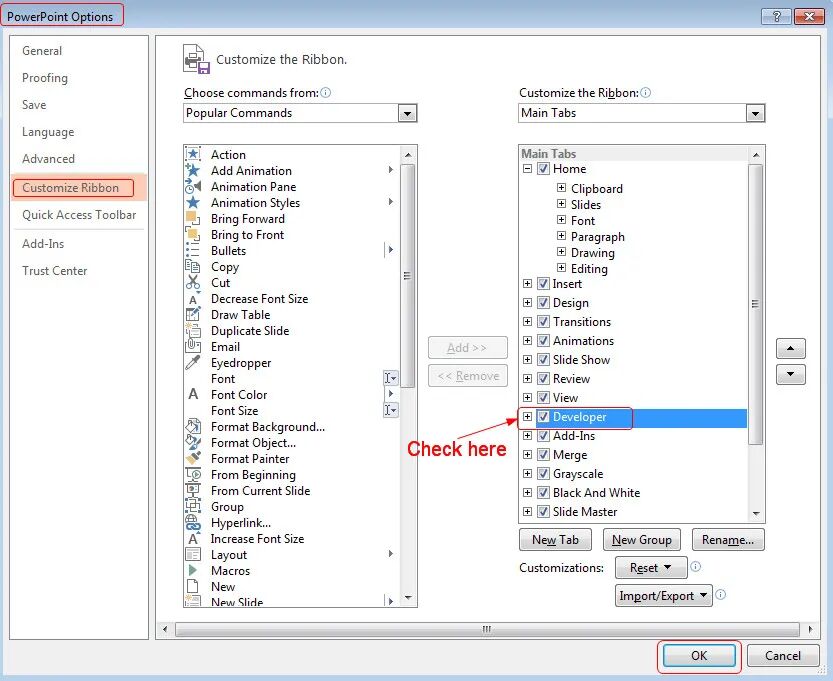The height and width of the screenshot is (681, 833).
Task: Open the Quick Access Toolbar category
Action: tap(79, 215)
